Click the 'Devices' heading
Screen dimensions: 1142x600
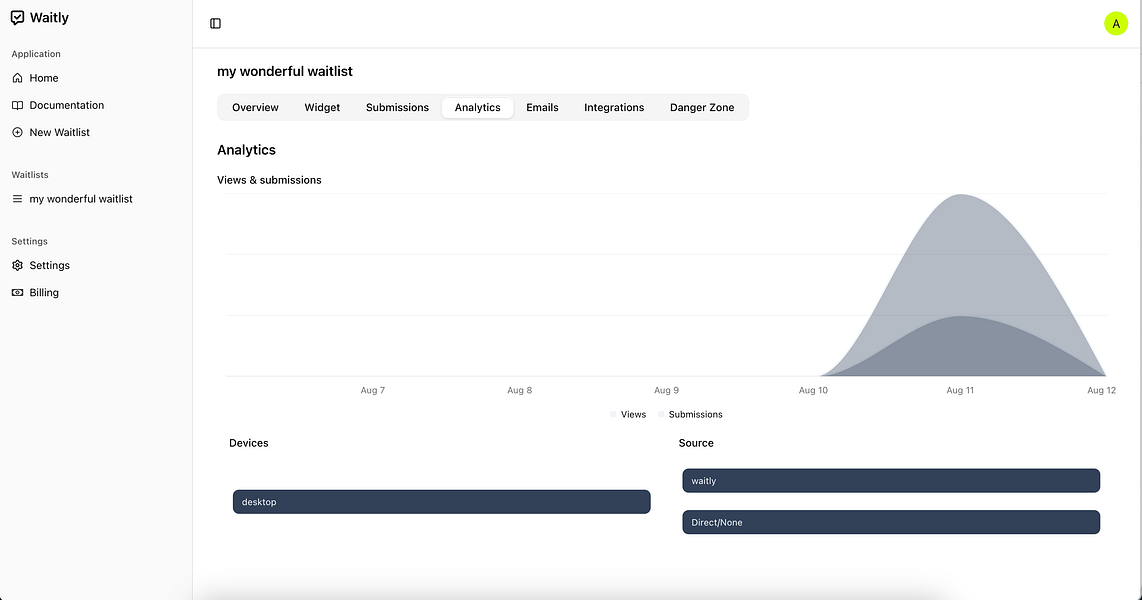pos(248,443)
